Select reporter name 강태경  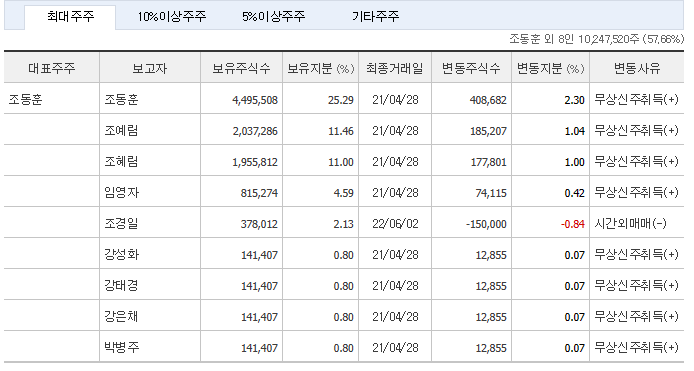pos(121,286)
